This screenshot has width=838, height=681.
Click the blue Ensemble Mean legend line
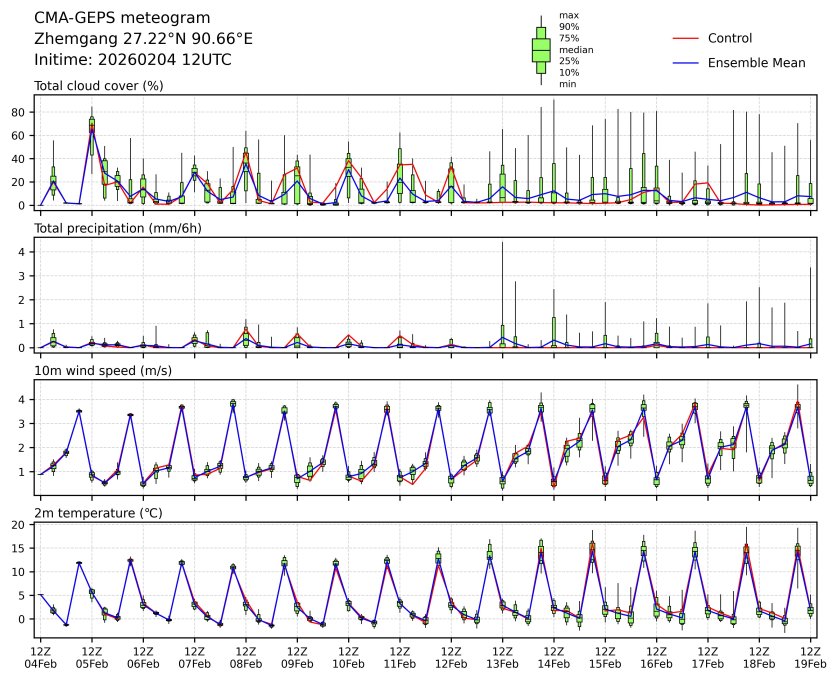pyautogui.click(x=684, y=63)
